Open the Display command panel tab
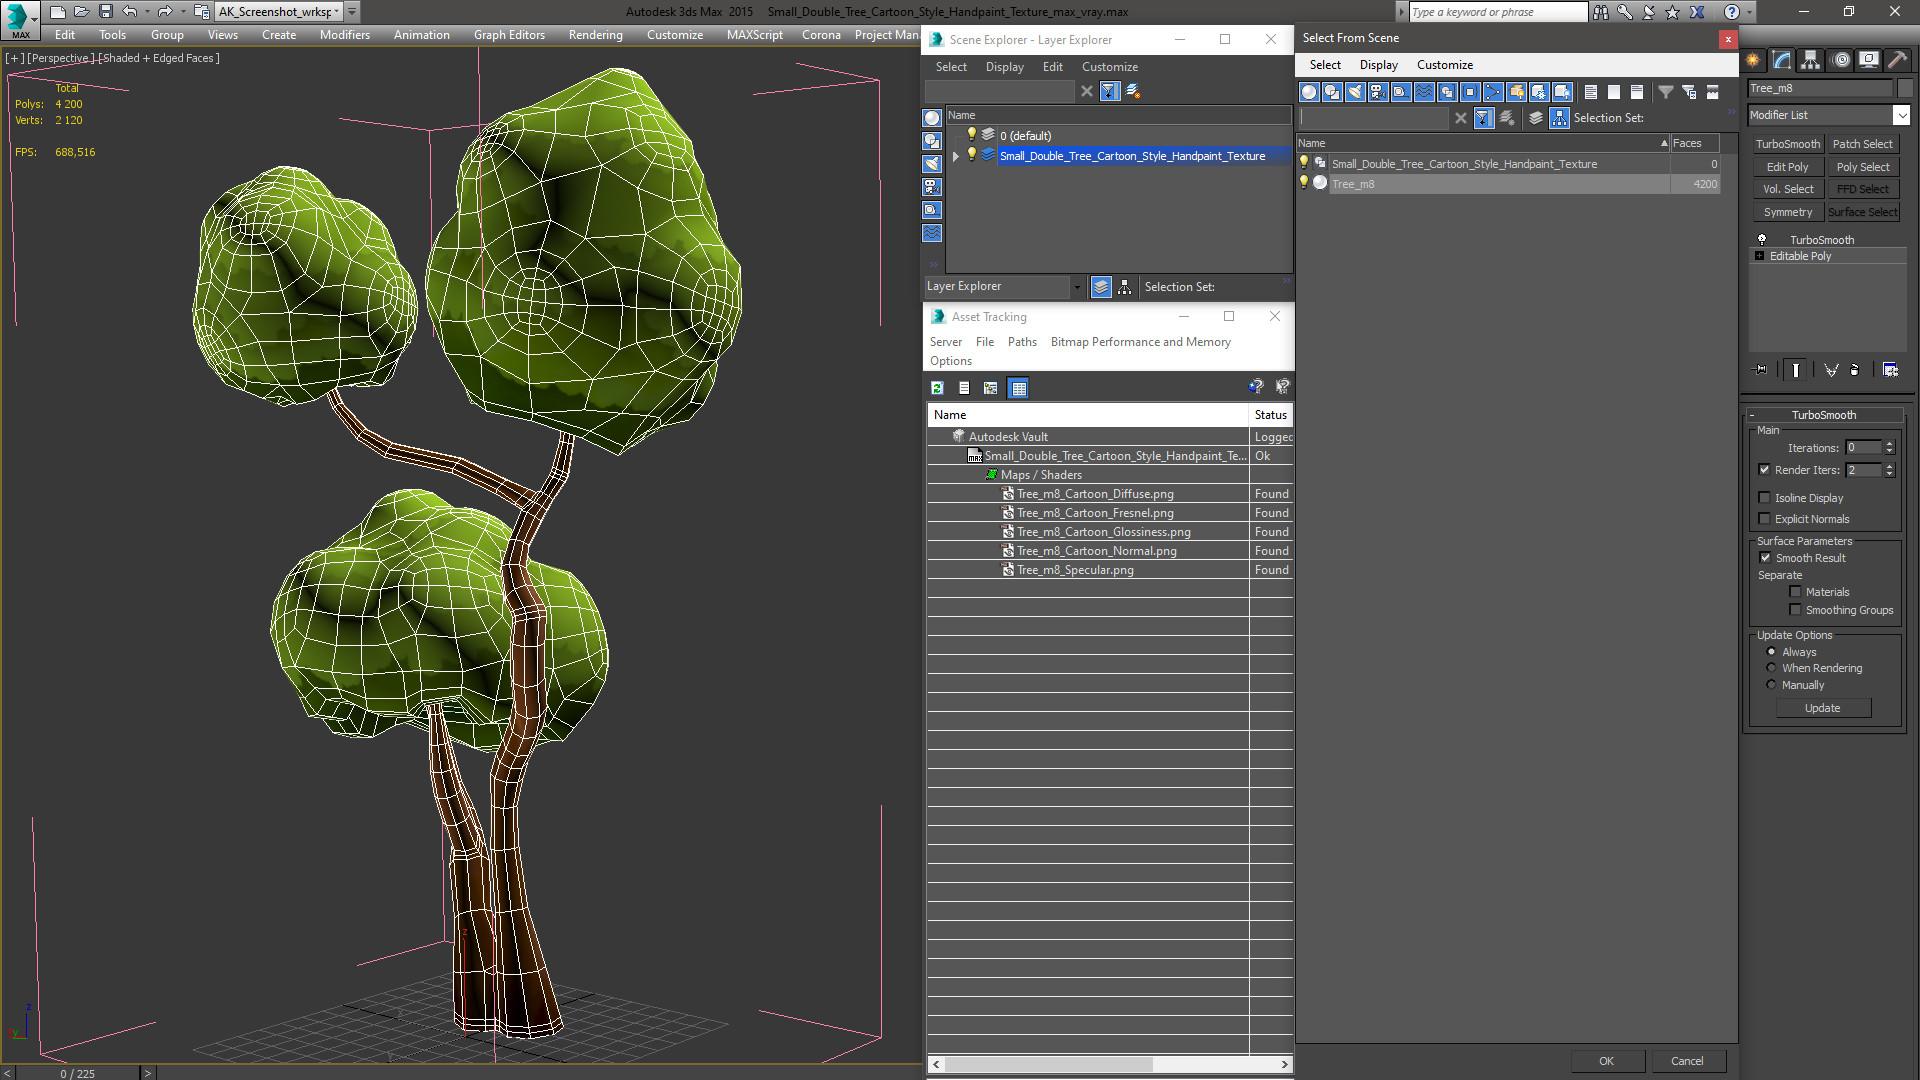This screenshot has height=1080, width=1920. click(1868, 60)
